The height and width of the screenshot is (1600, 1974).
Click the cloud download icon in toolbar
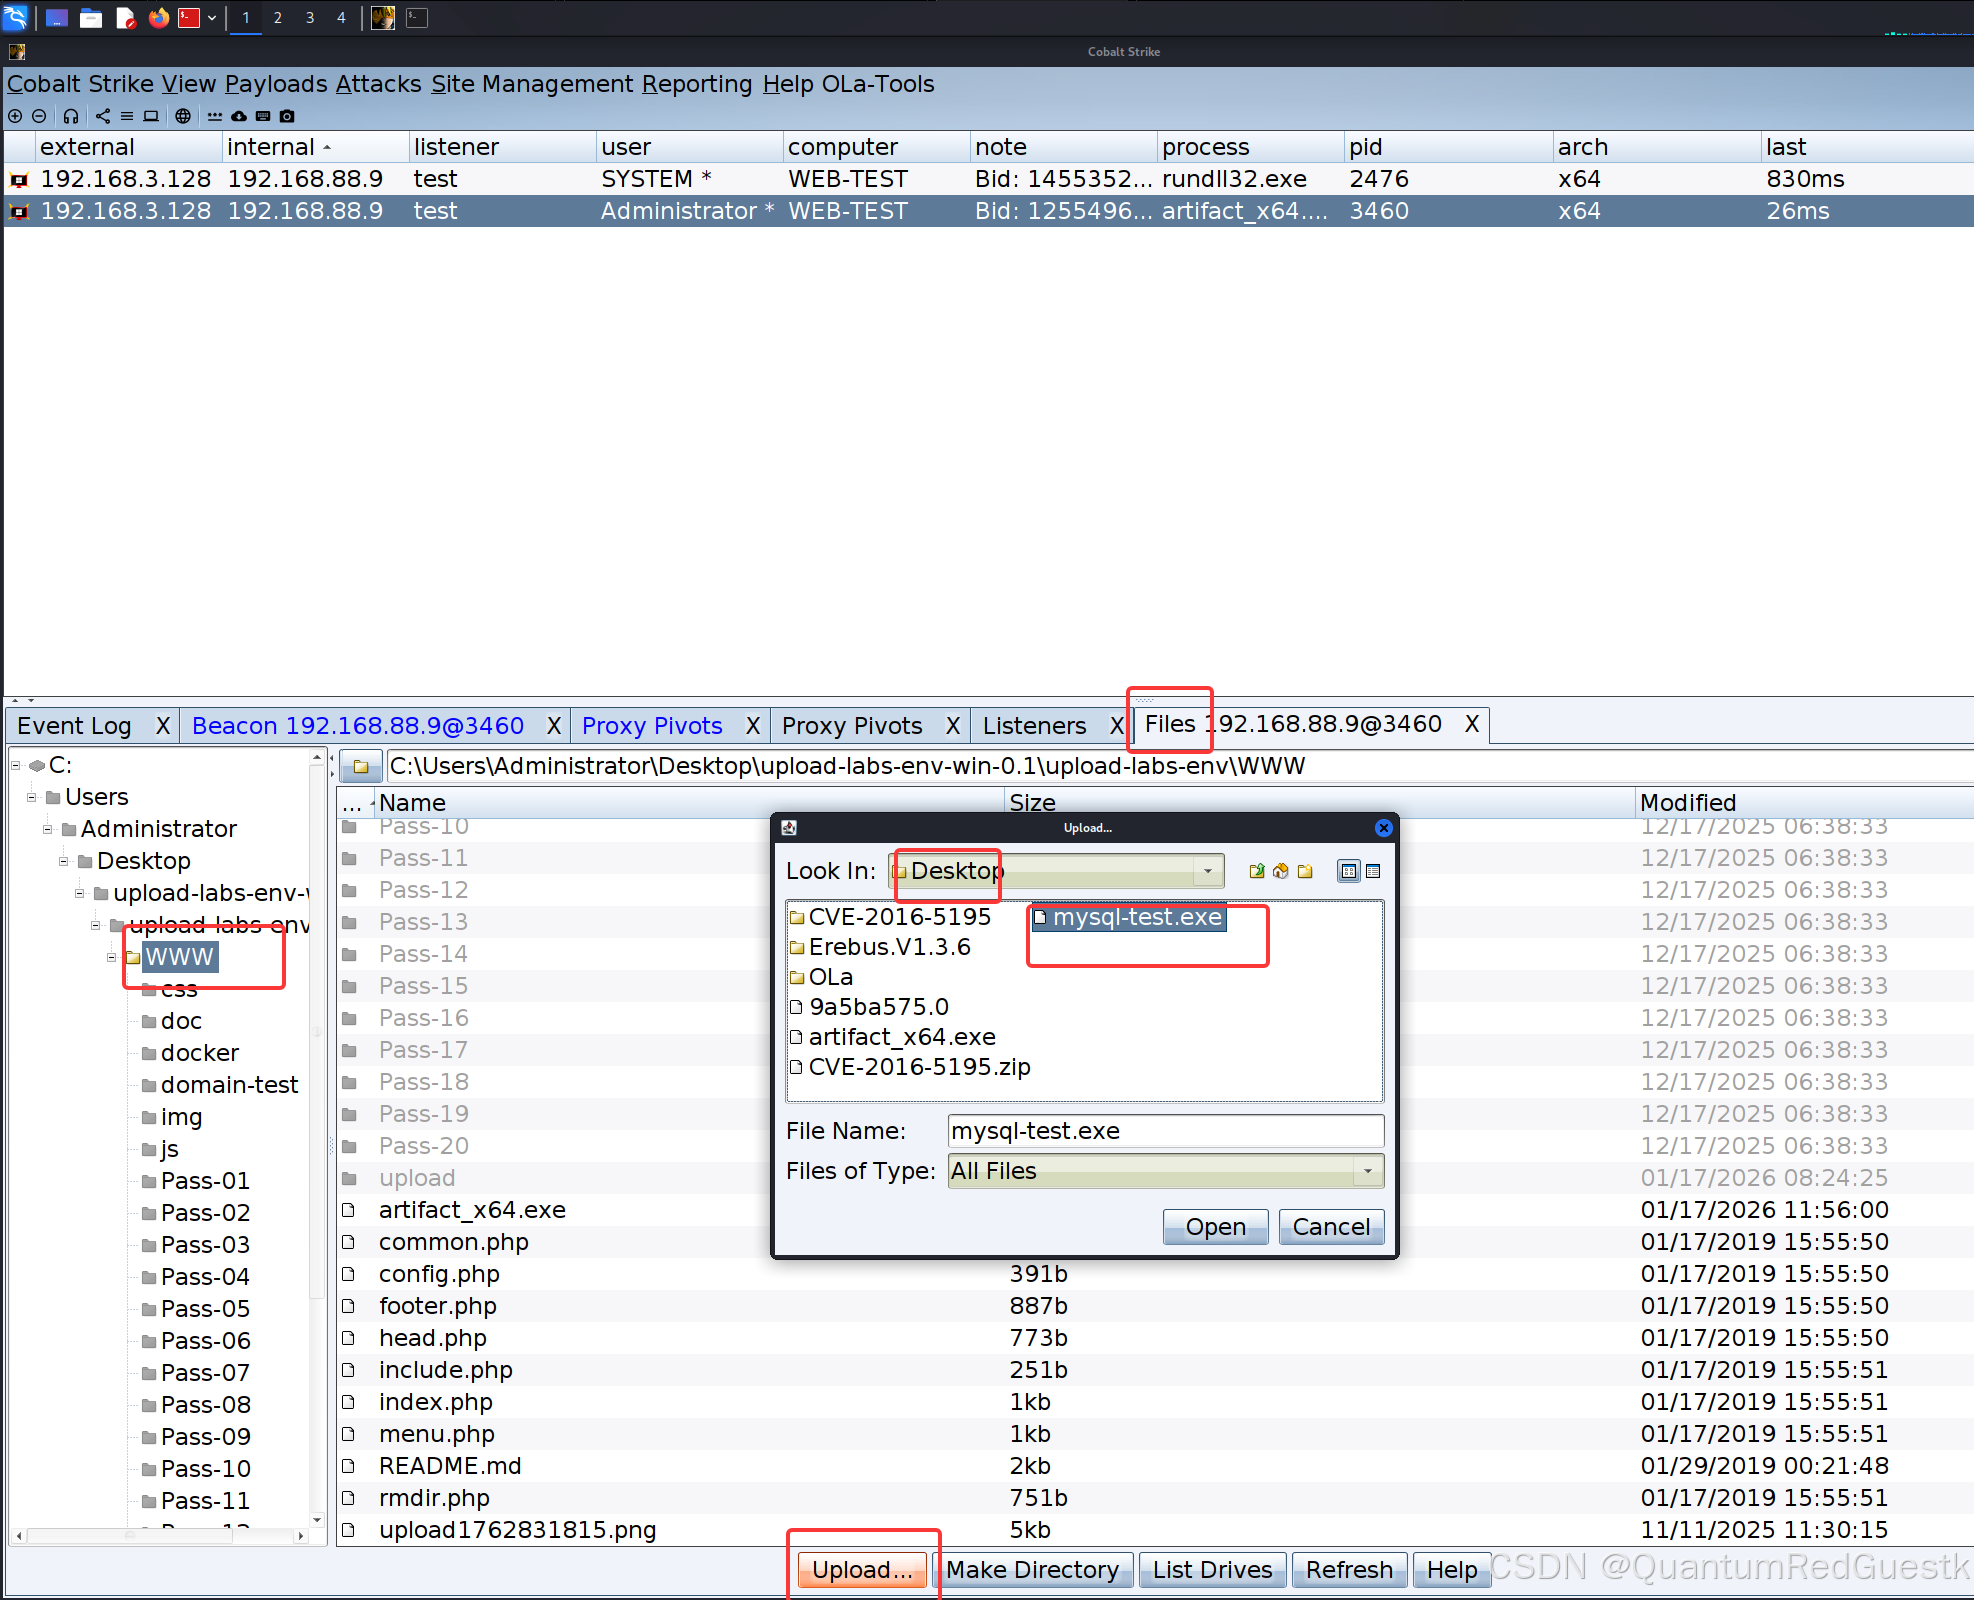[239, 116]
